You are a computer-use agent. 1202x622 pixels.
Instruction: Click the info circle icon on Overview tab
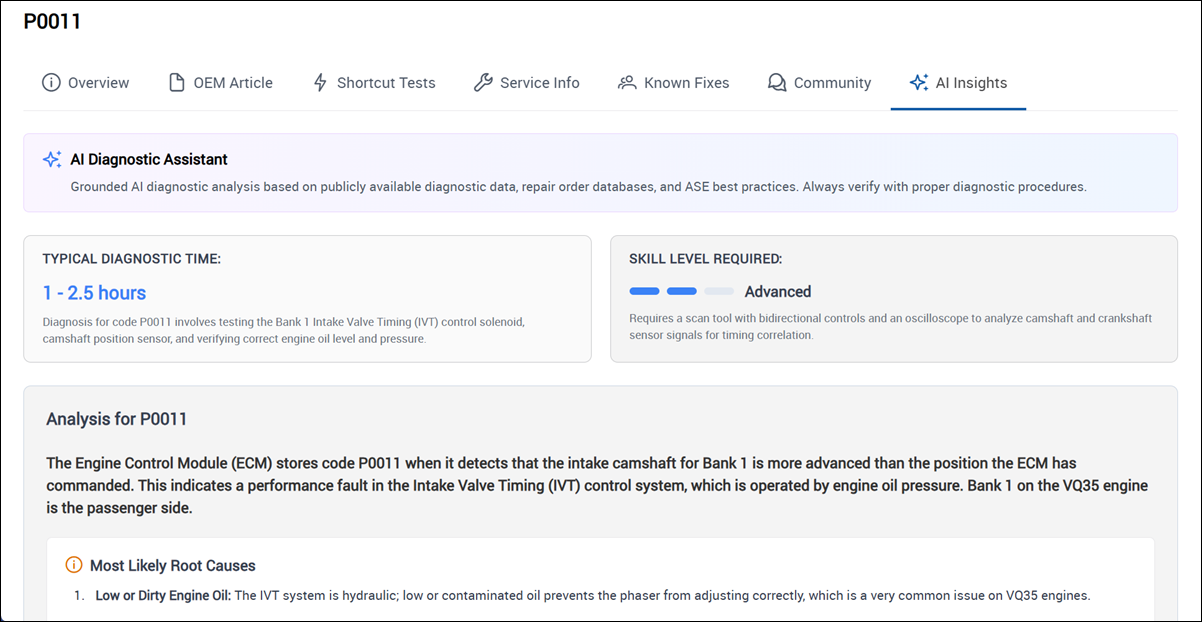(x=51, y=83)
